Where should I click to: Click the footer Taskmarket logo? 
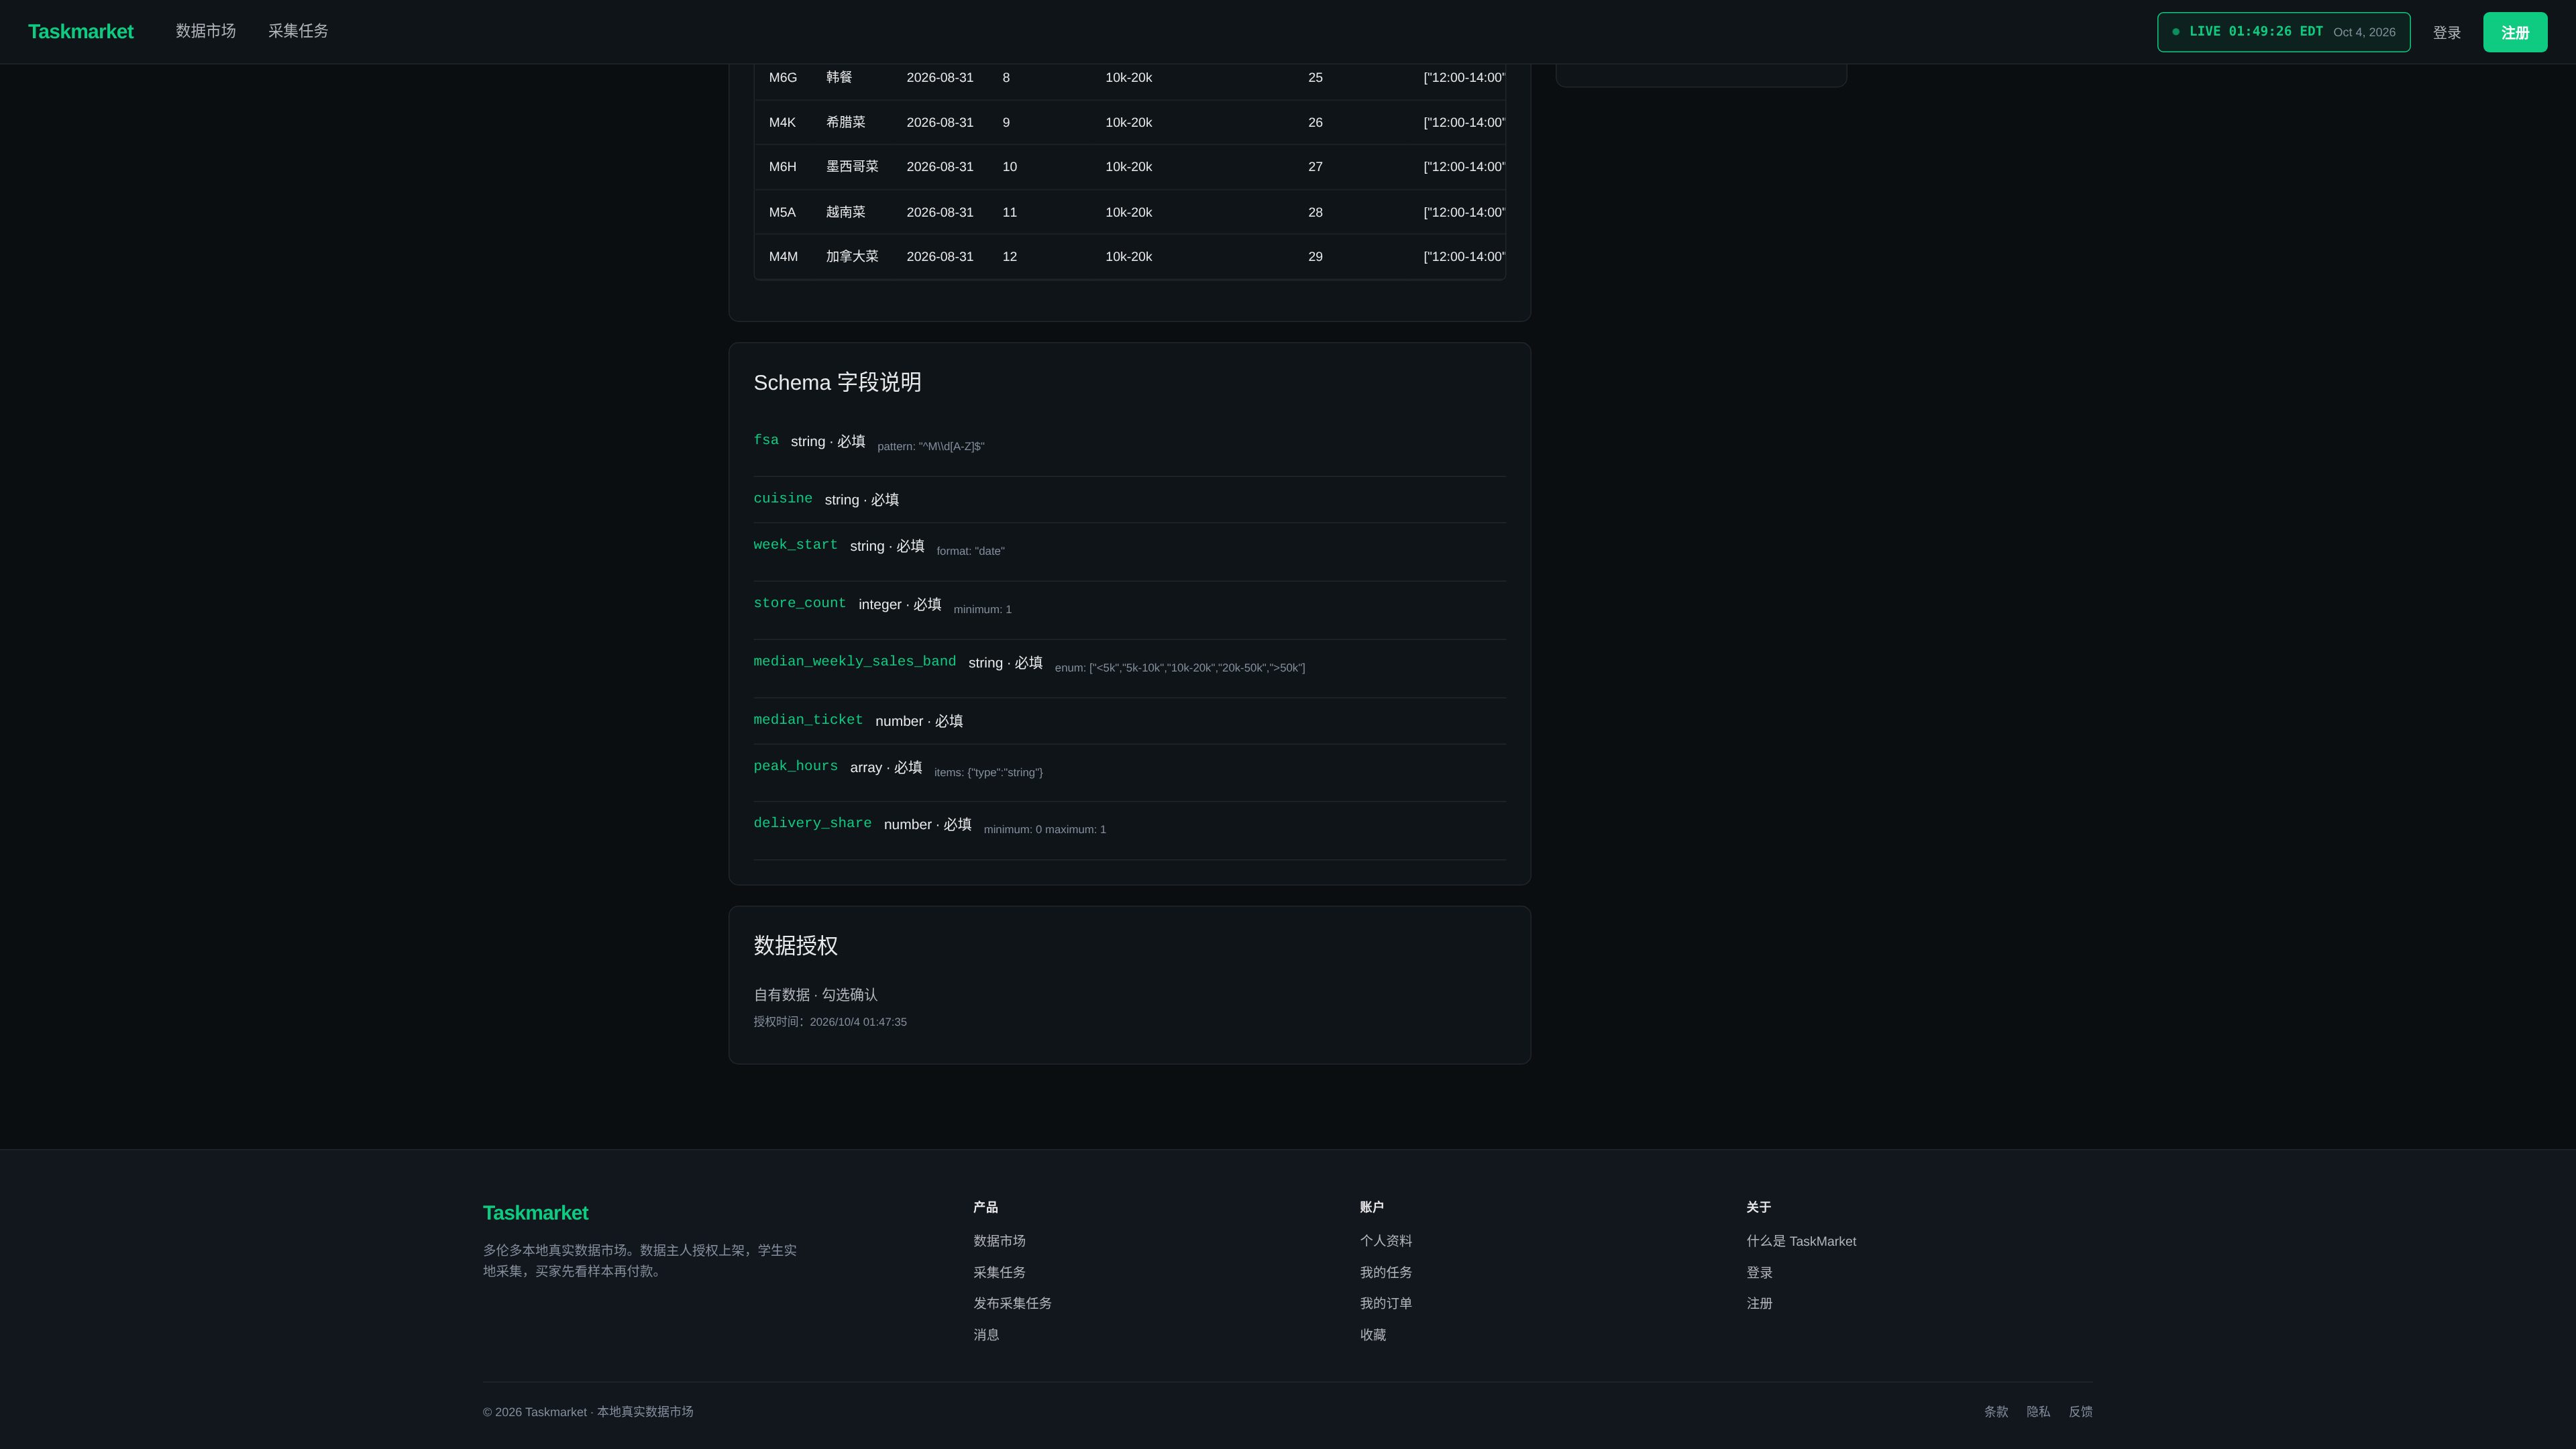click(535, 1213)
